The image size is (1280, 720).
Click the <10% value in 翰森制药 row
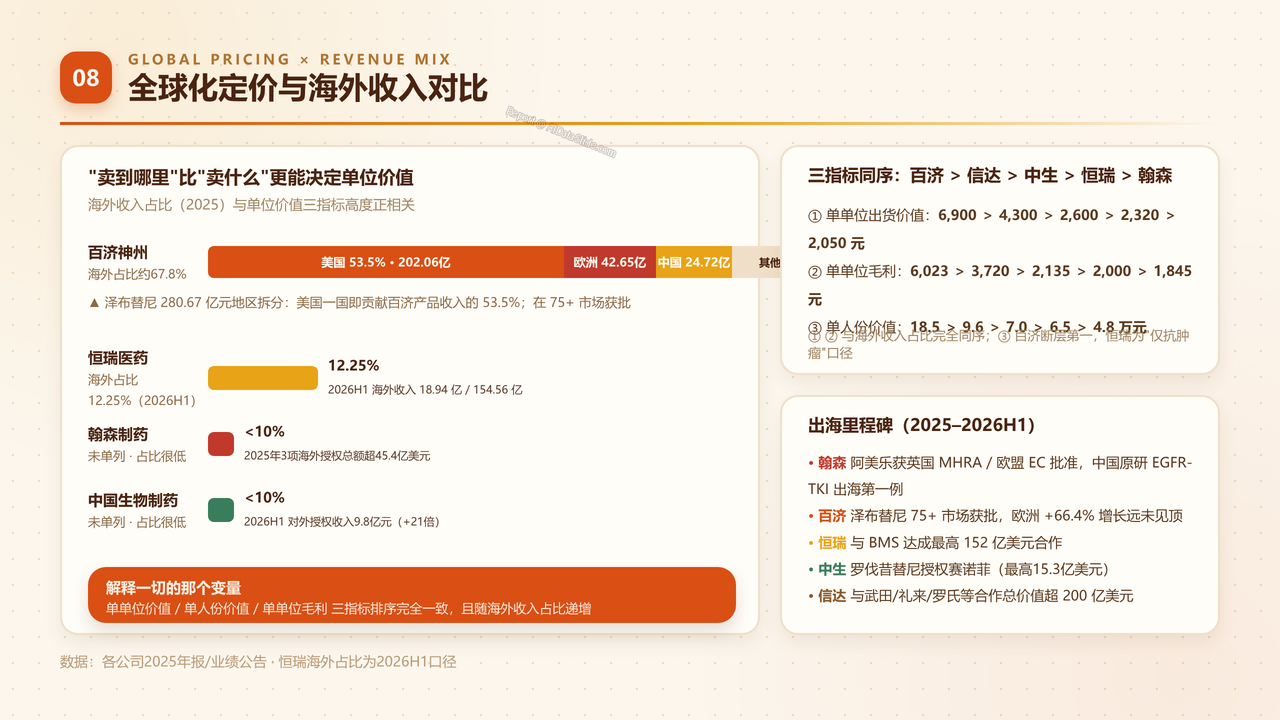click(x=264, y=432)
